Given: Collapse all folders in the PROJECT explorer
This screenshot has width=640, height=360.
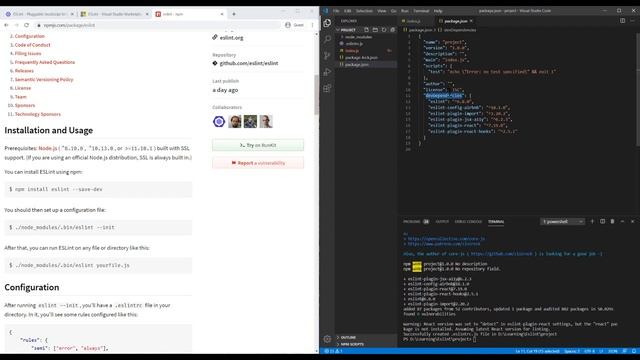Looking at the screenshot, I should (x=393, y=30).
